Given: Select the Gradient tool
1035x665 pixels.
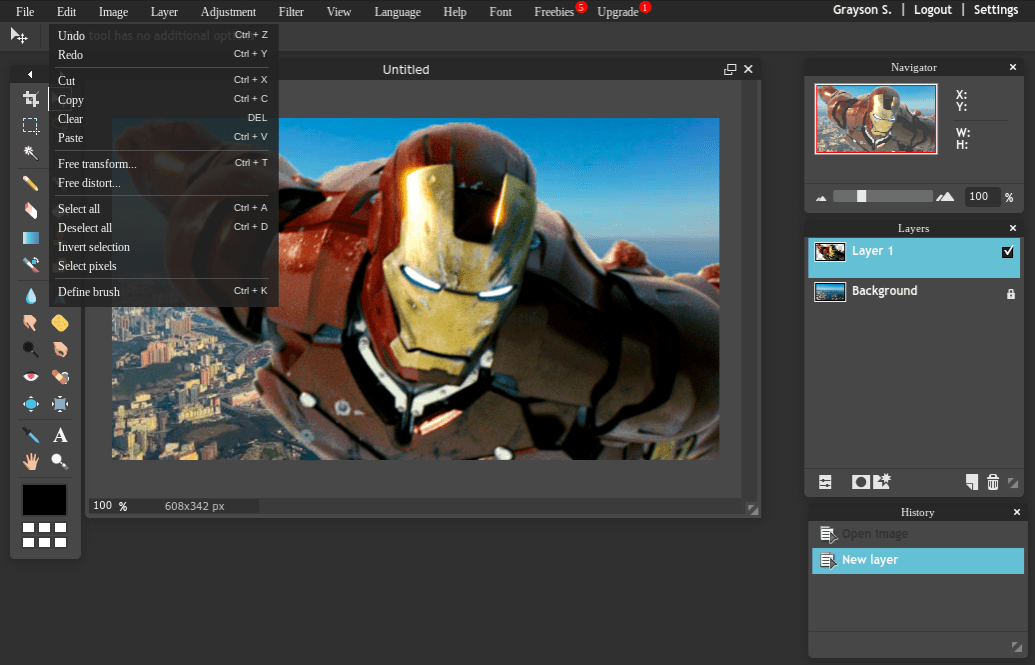Looking at the screenshot, I should [30, 238].
